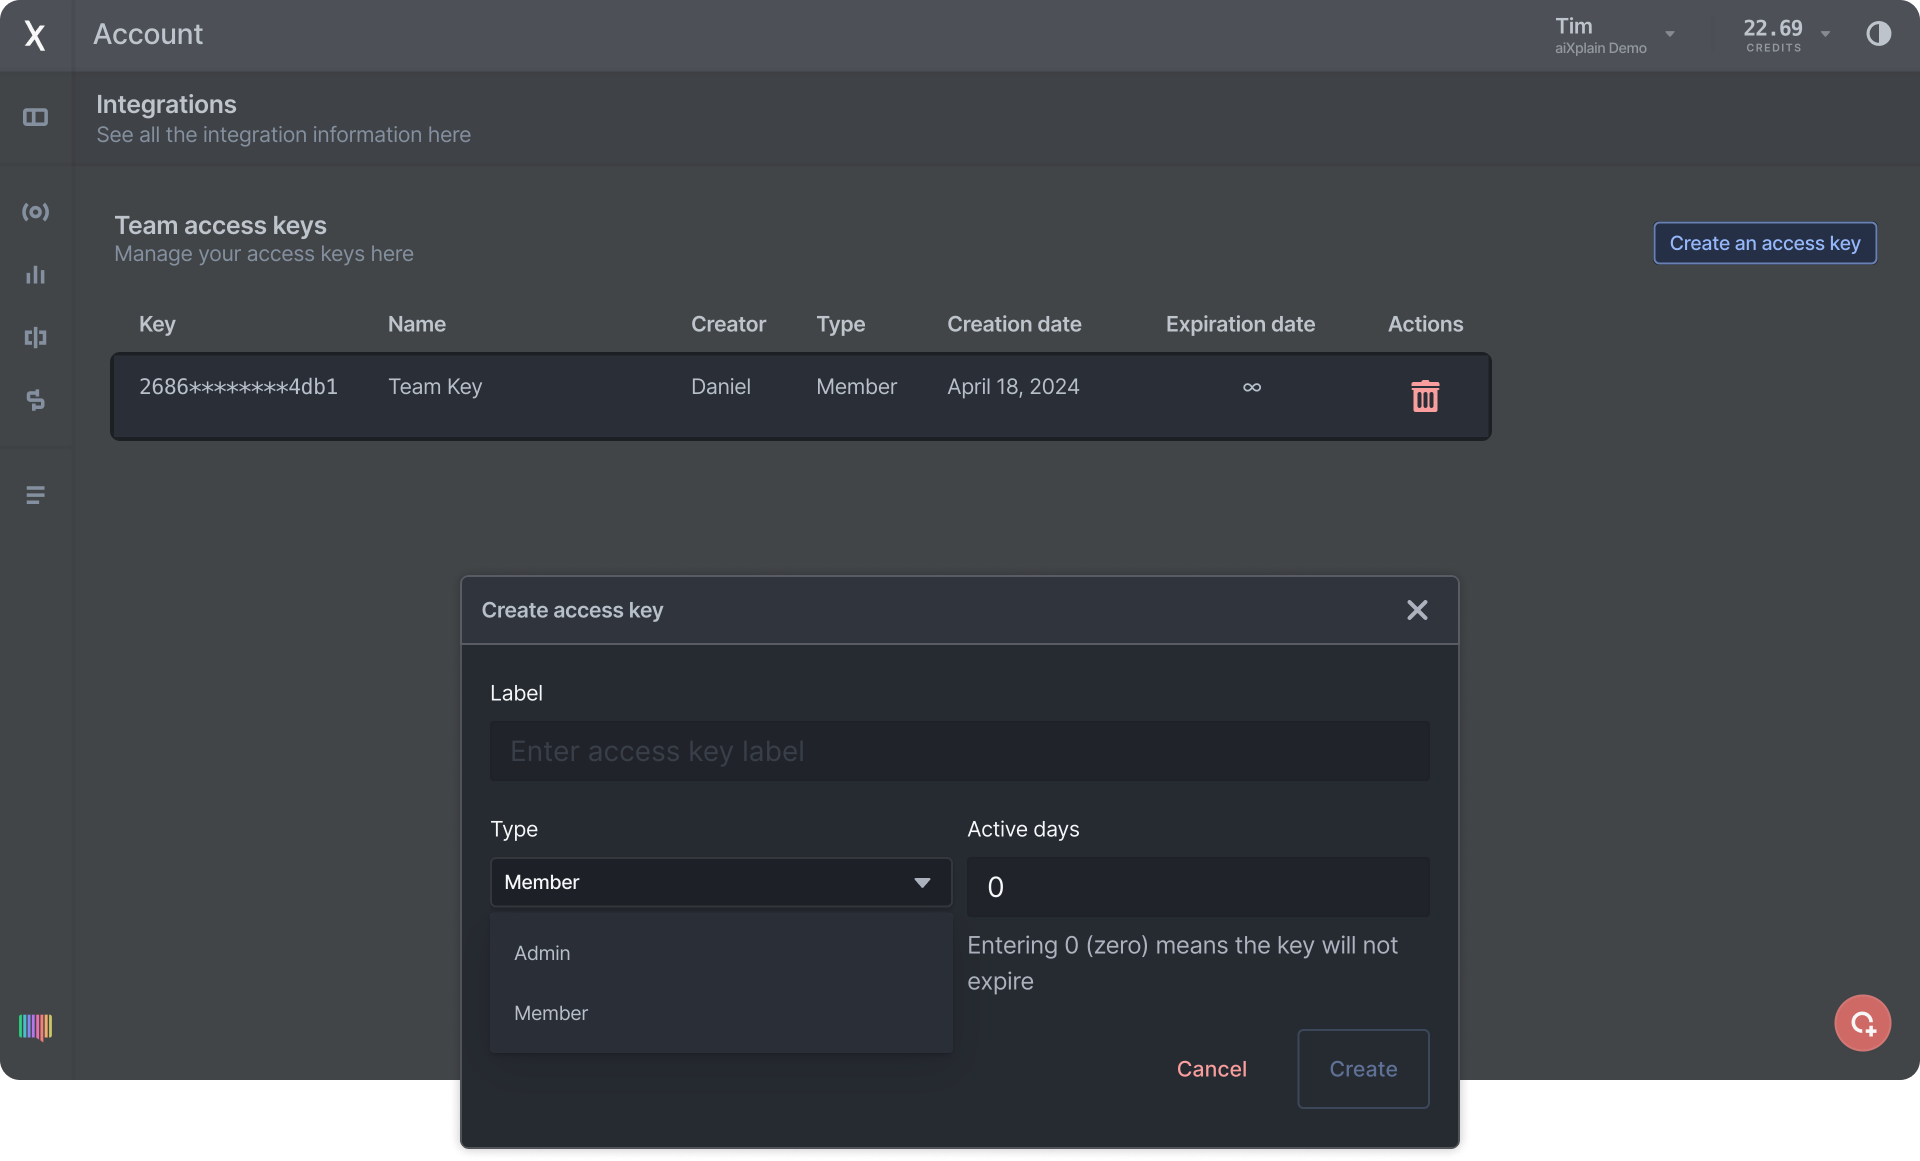This screenshot has width=1920, height=1161.
Task: Click the Cancel button in dialog
Action: [x=1211, y=1069]
